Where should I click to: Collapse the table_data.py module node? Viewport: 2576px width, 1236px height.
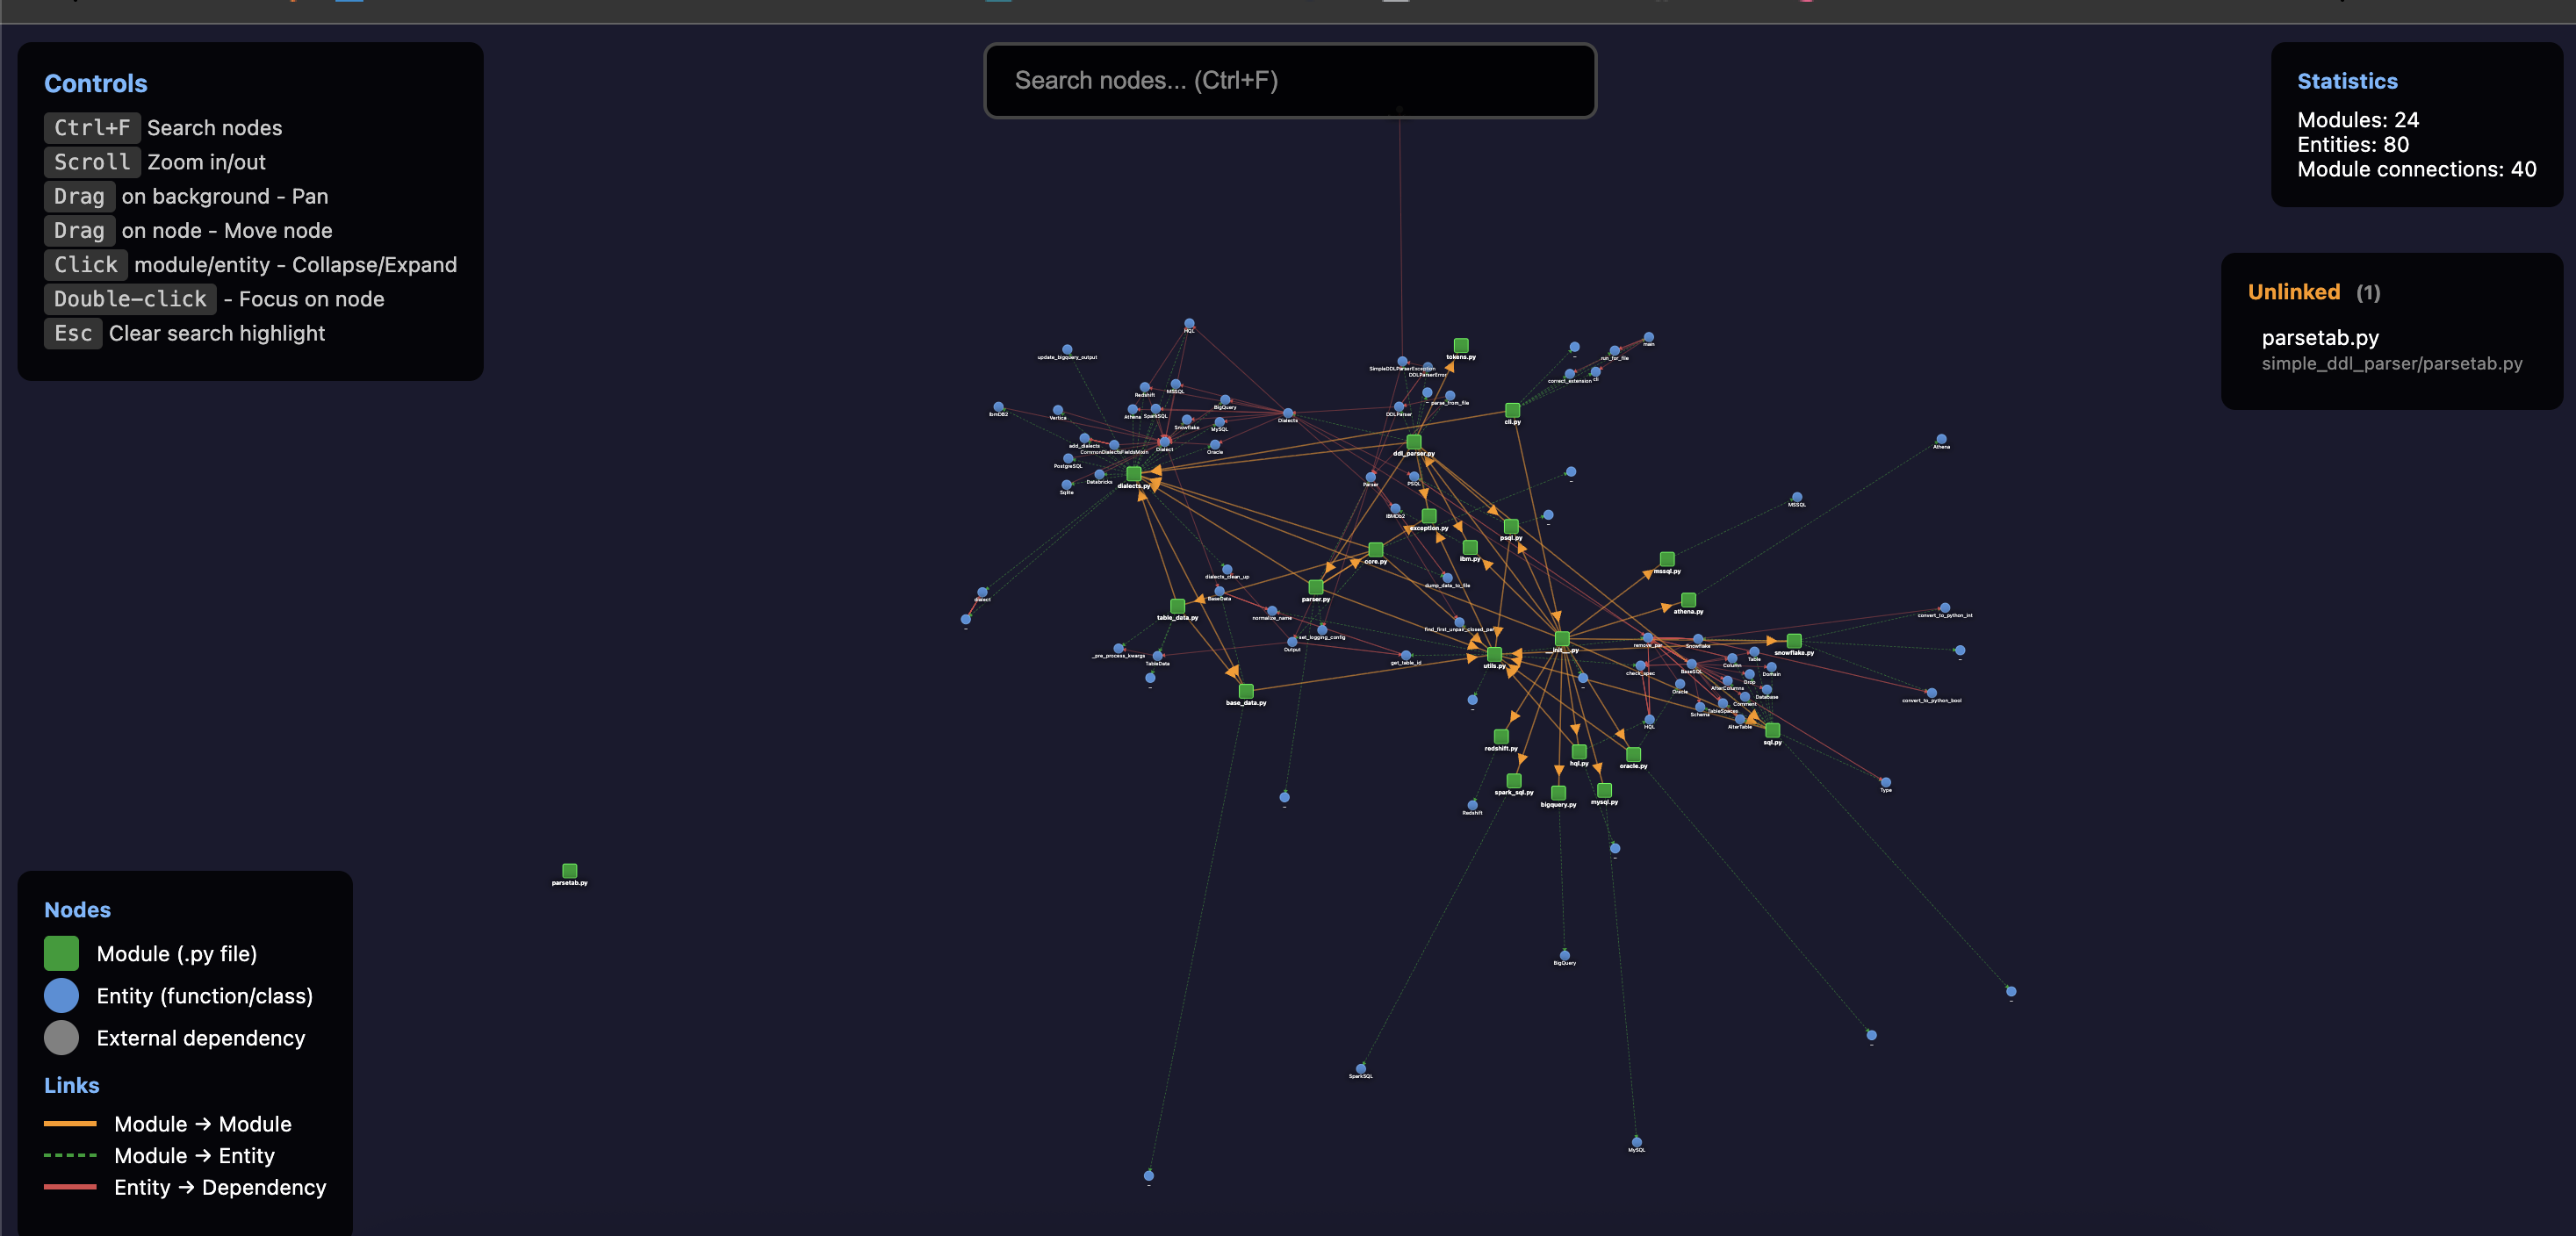[1177, 606]
